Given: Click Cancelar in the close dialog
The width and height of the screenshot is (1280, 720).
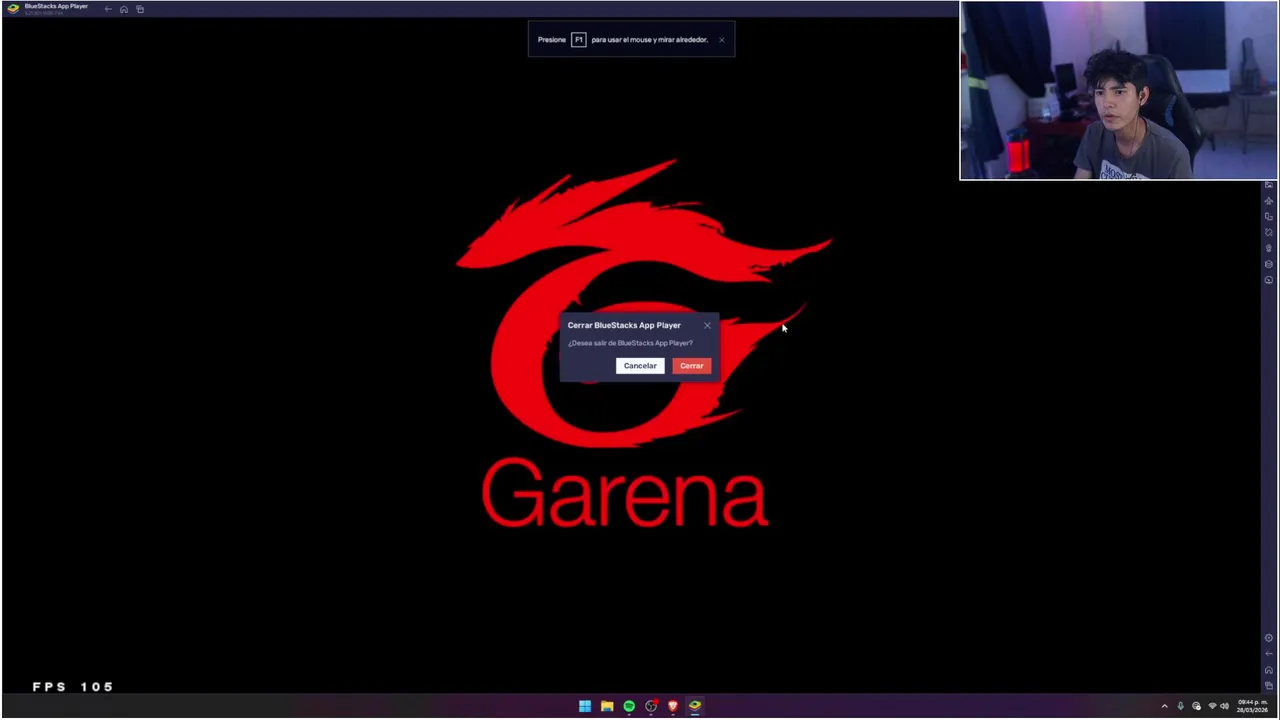Looking at the screenshot, I should 640,366.
